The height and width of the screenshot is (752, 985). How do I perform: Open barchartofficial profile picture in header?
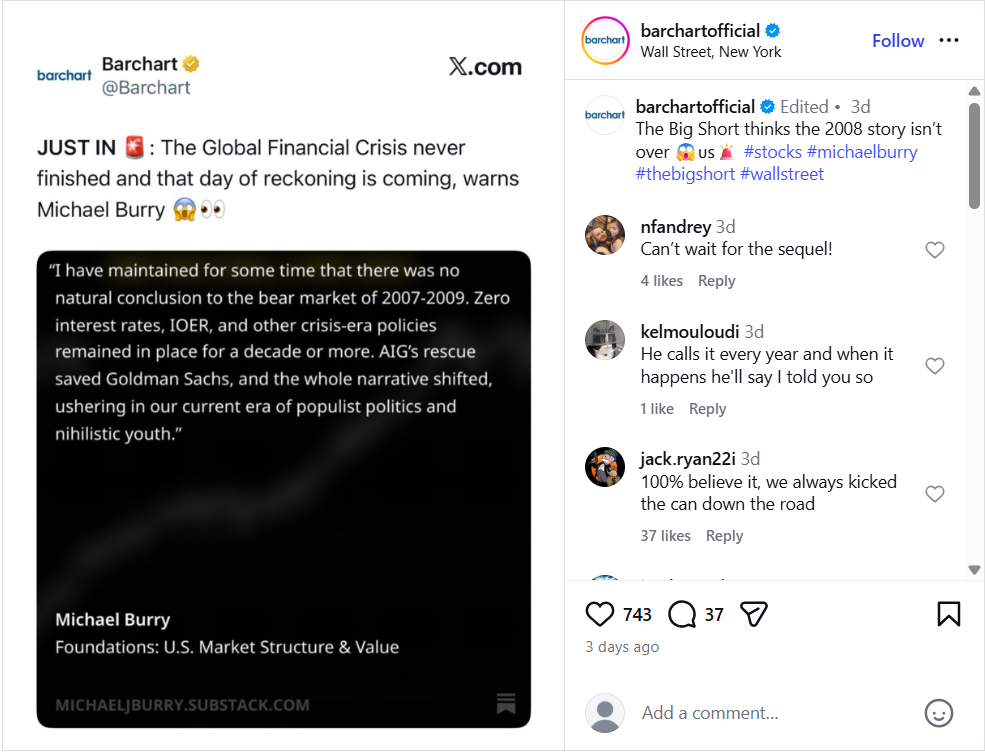tap(605, 41)
